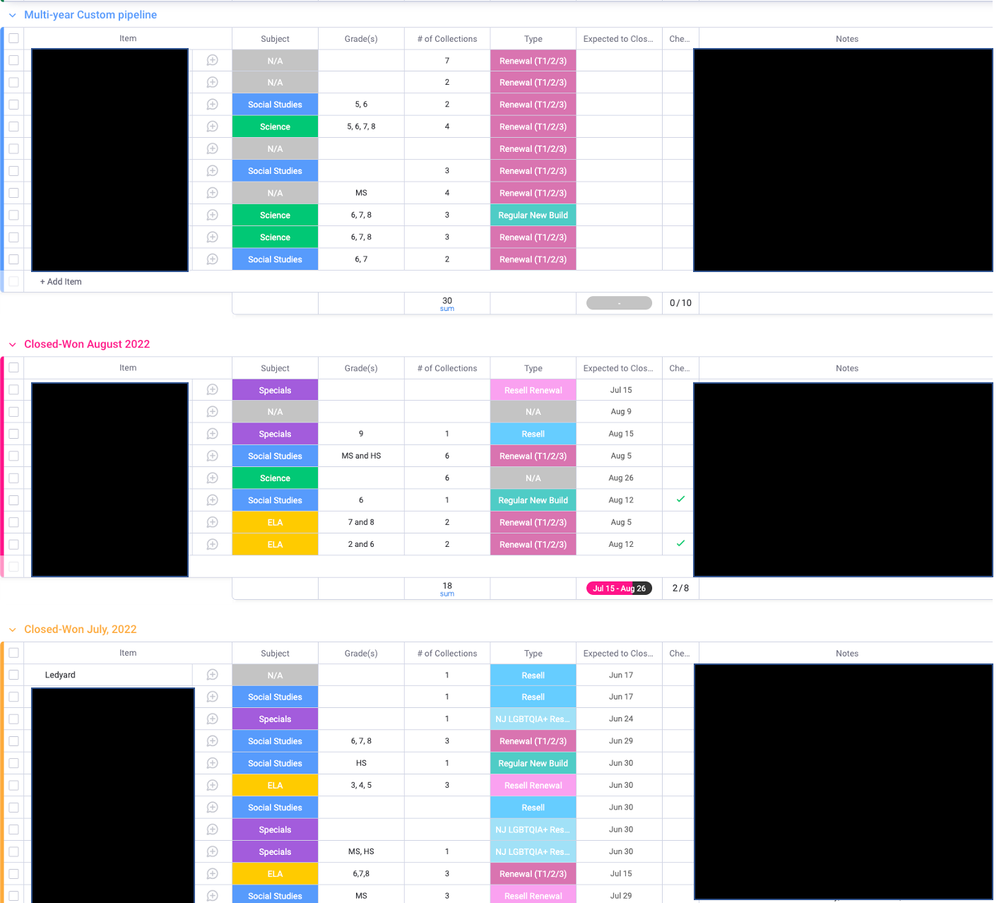This screenshot has width=999, height=903.
Task: Click the Add Item link under Multi-year pipeline
Action: [60, 282]
